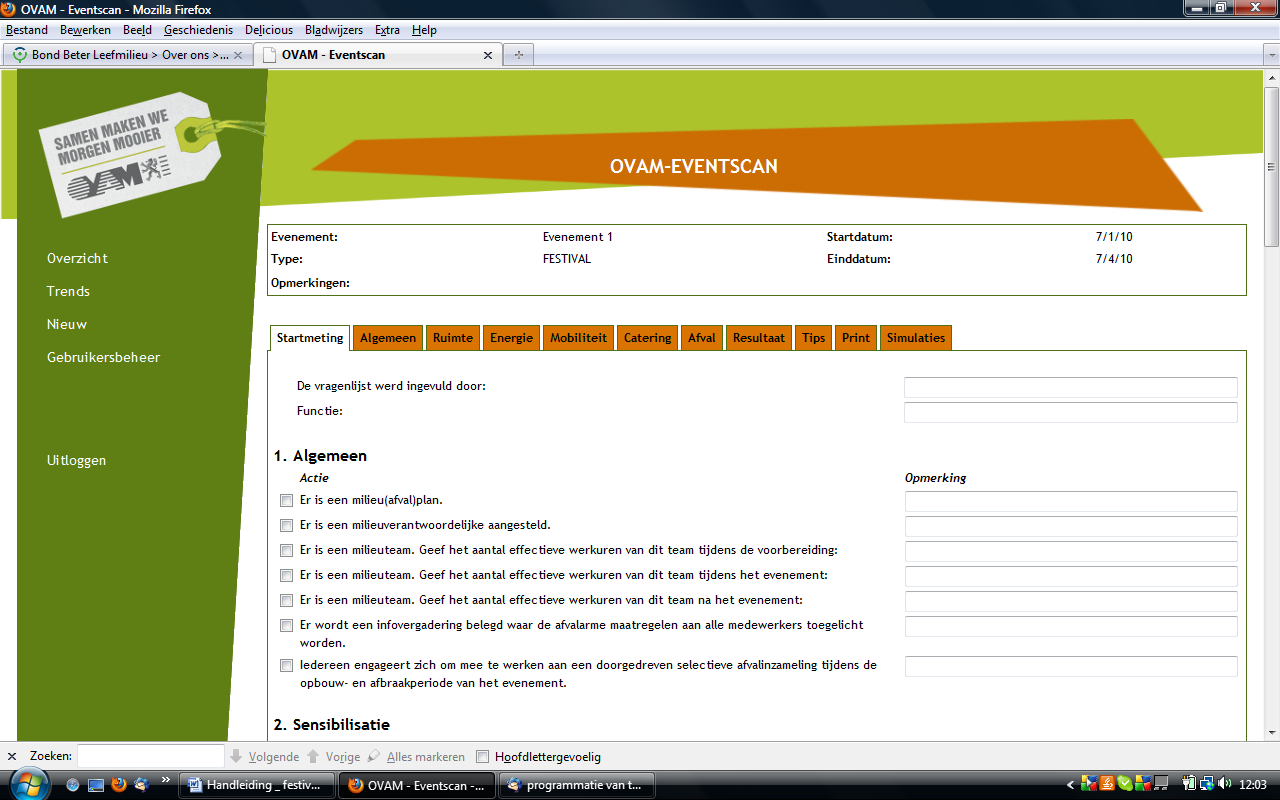Click the Vorige up arrow in find bar

[314, 756]
